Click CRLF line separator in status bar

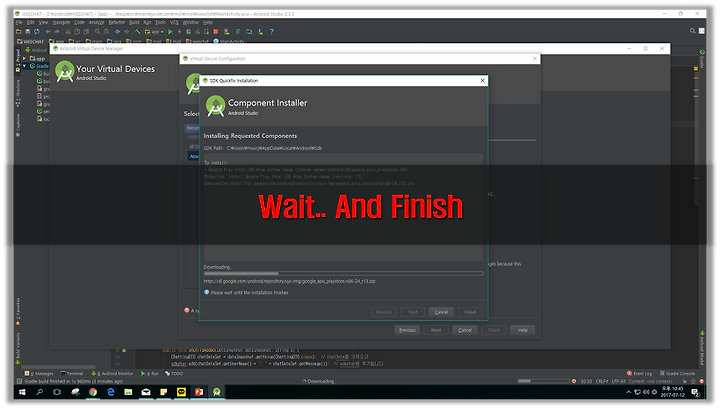602,381
